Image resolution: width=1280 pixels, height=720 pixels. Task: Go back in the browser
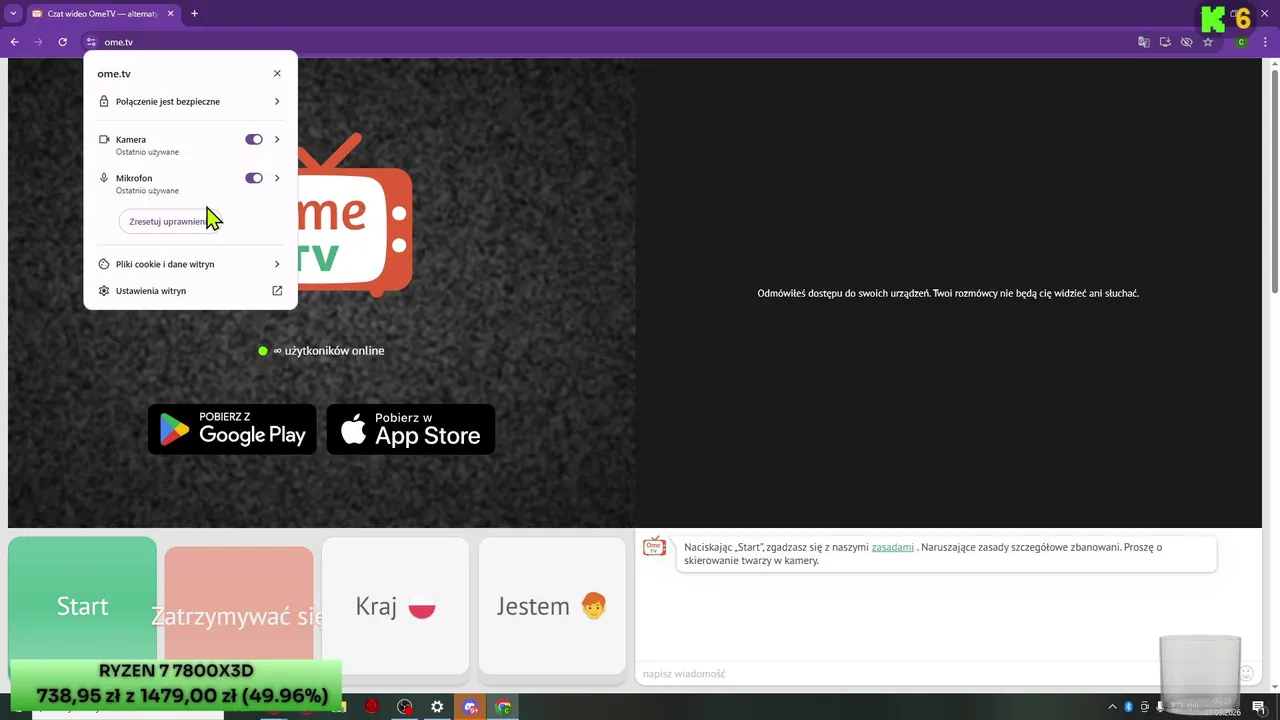tap(14, 42)
